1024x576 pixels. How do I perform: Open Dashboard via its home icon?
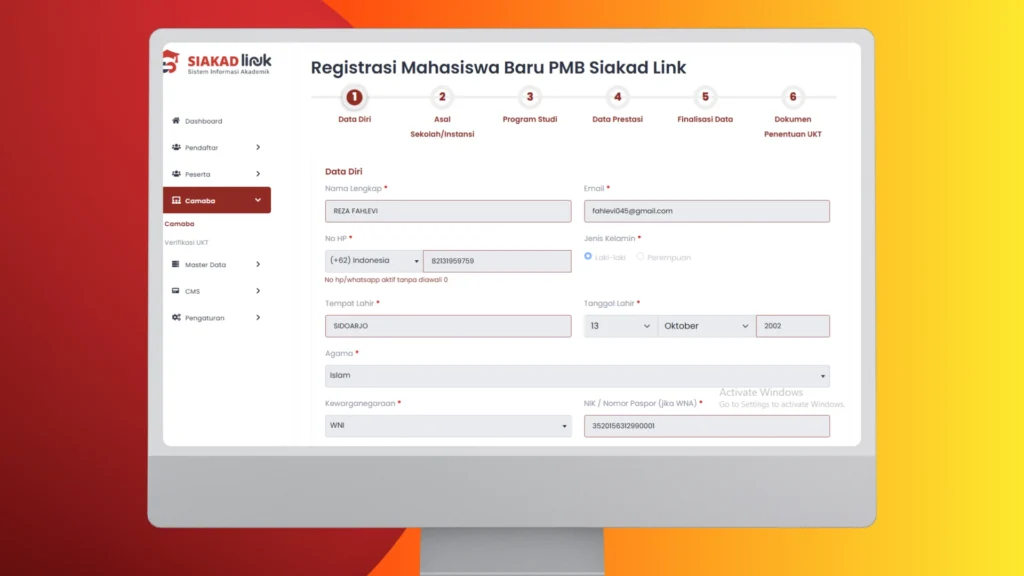coord(176,121)
